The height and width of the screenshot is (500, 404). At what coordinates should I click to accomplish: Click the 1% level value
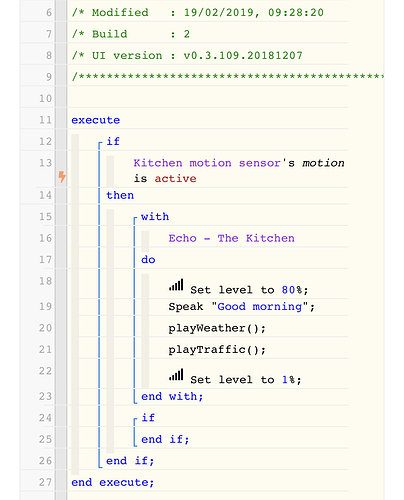coord(288,380)
